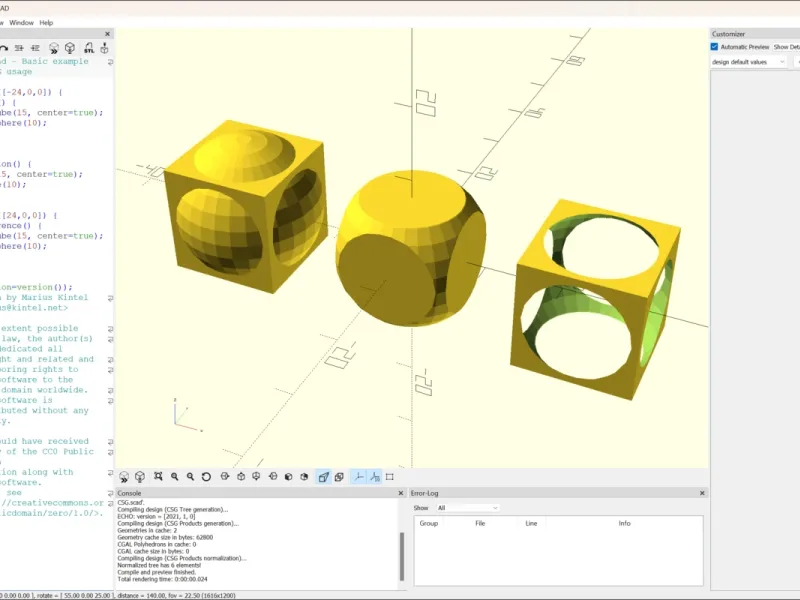Click the Send to 3D print icon
800x600 pixels.
click(105, 48)
